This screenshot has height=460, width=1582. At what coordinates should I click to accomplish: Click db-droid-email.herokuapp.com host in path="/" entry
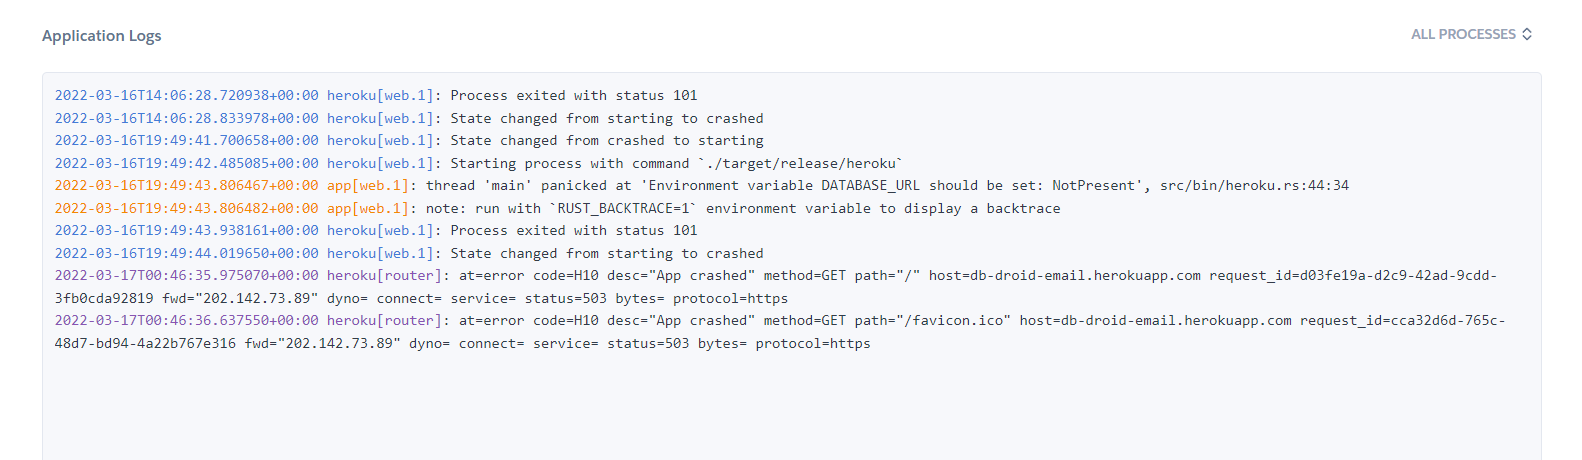(x=1064, y=276)
